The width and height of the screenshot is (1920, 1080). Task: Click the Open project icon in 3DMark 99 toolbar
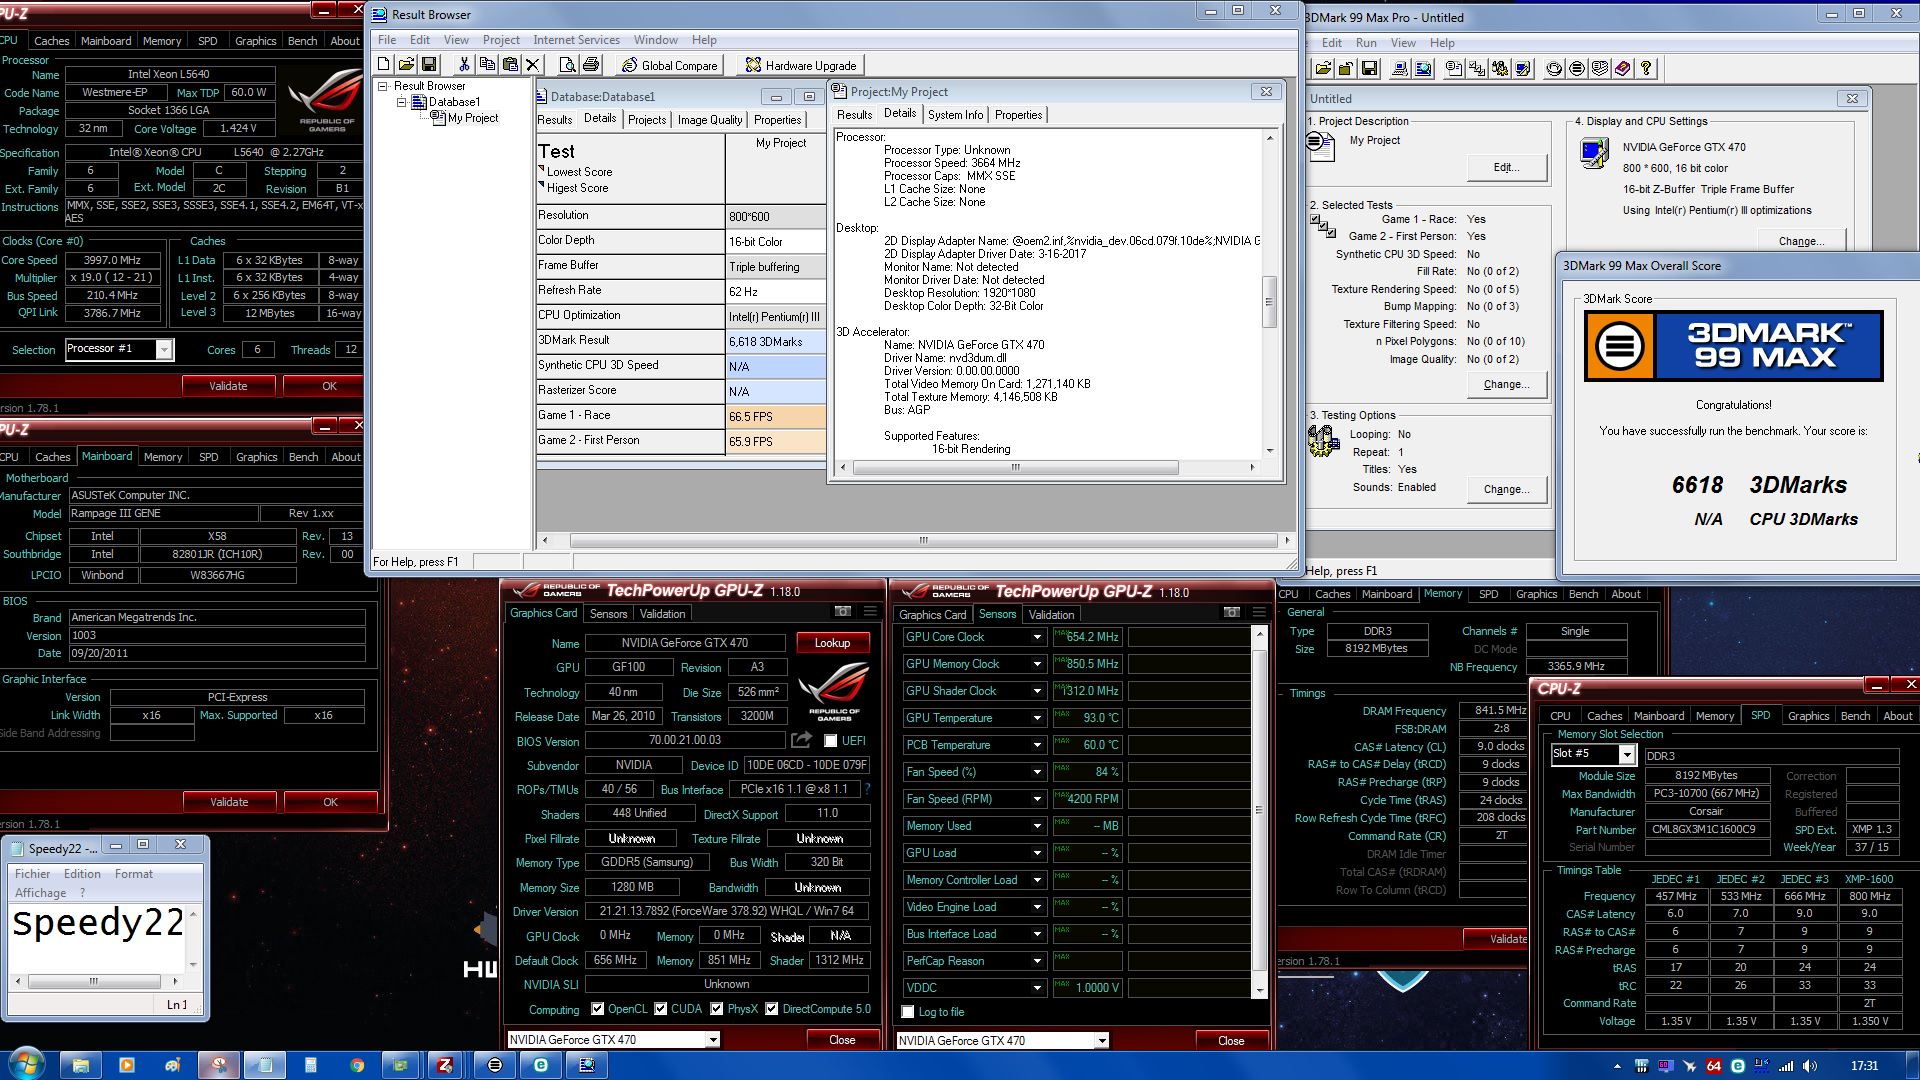1323,69
